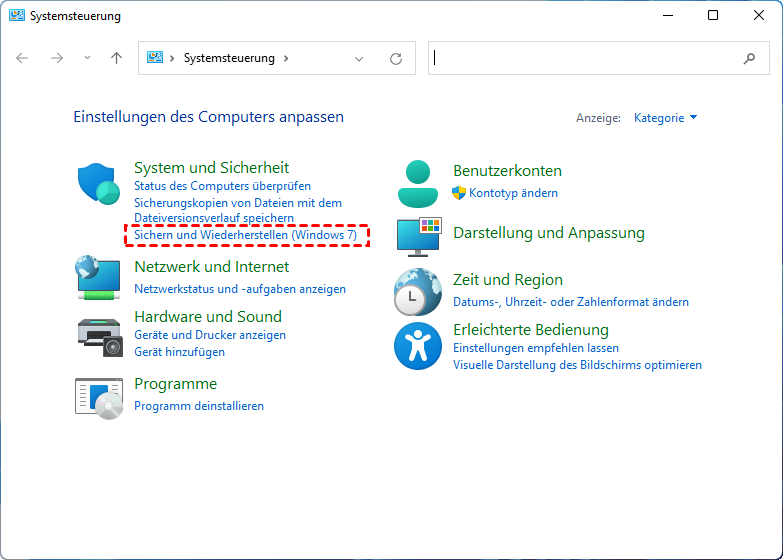Open Sichern und Wiederherstellen (Windows 7)
Screen dimensions: 783x560
coord(245,235)
